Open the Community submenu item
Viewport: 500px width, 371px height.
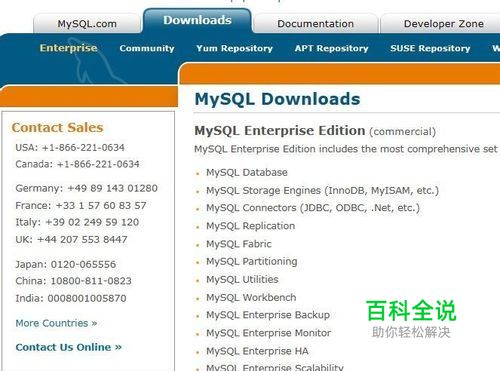pyautogui.click(x=147, y=48)
